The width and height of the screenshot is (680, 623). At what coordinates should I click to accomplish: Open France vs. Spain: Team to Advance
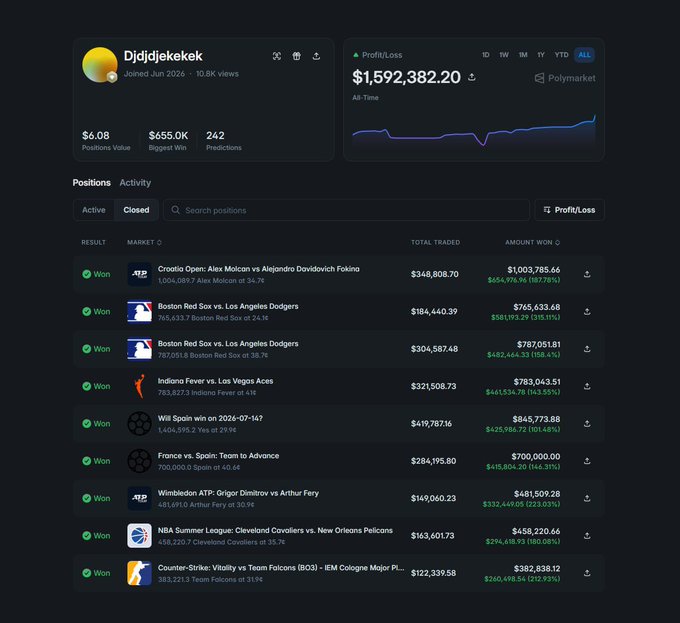click(218, 455)
